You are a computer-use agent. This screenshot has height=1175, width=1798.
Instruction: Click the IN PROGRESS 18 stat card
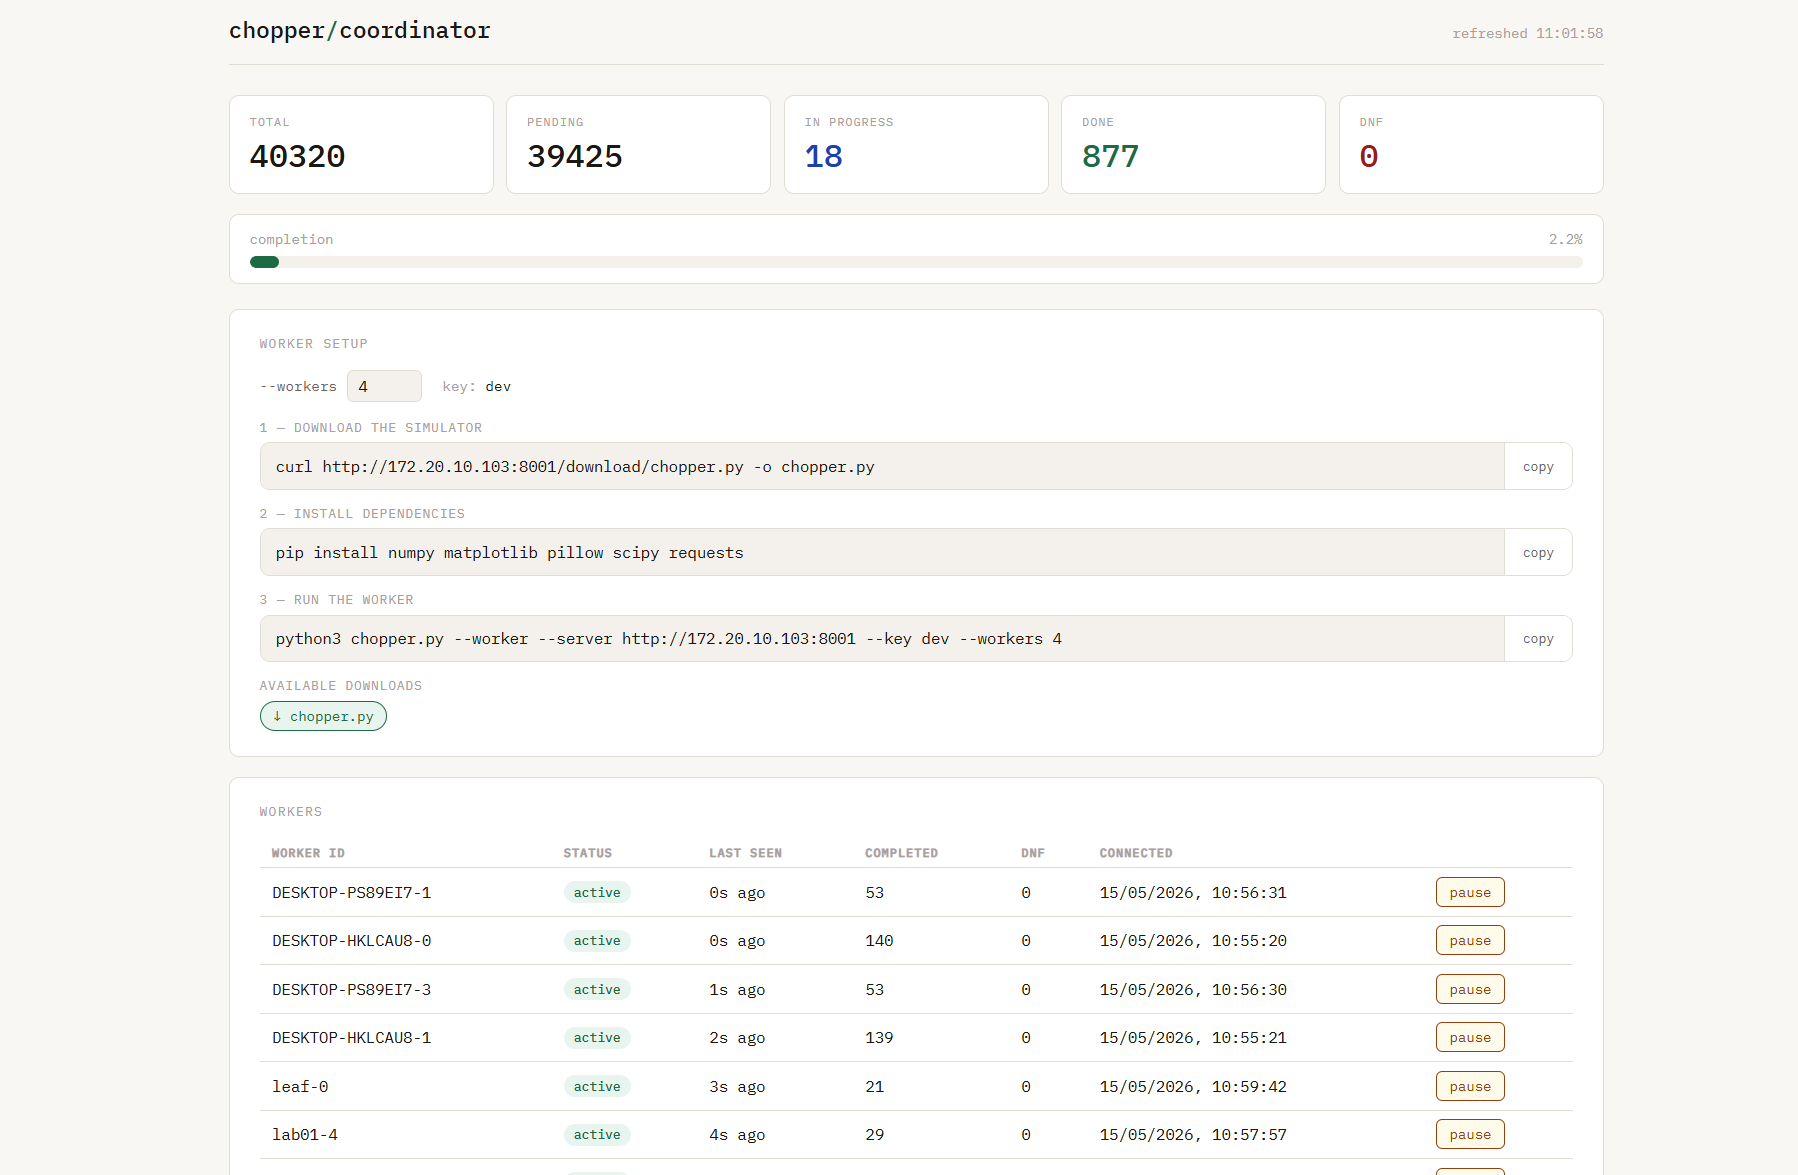tap(916, 144)
